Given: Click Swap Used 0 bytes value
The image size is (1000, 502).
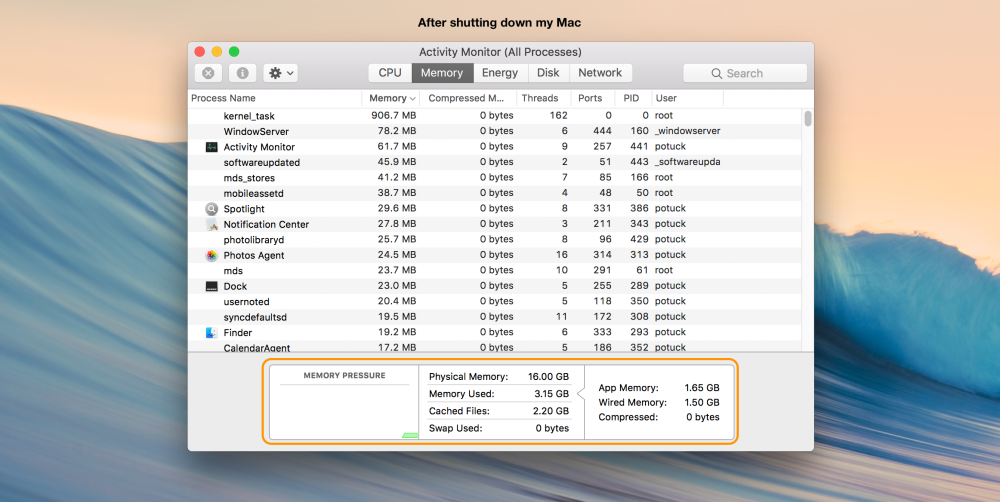Looking at the screenshot, I should click(552, 428).
